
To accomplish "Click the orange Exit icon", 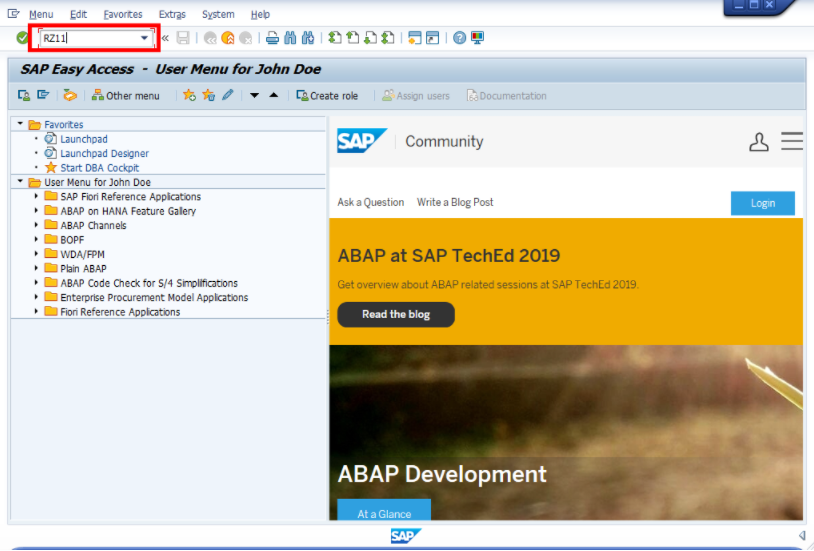I will point(227,38).
